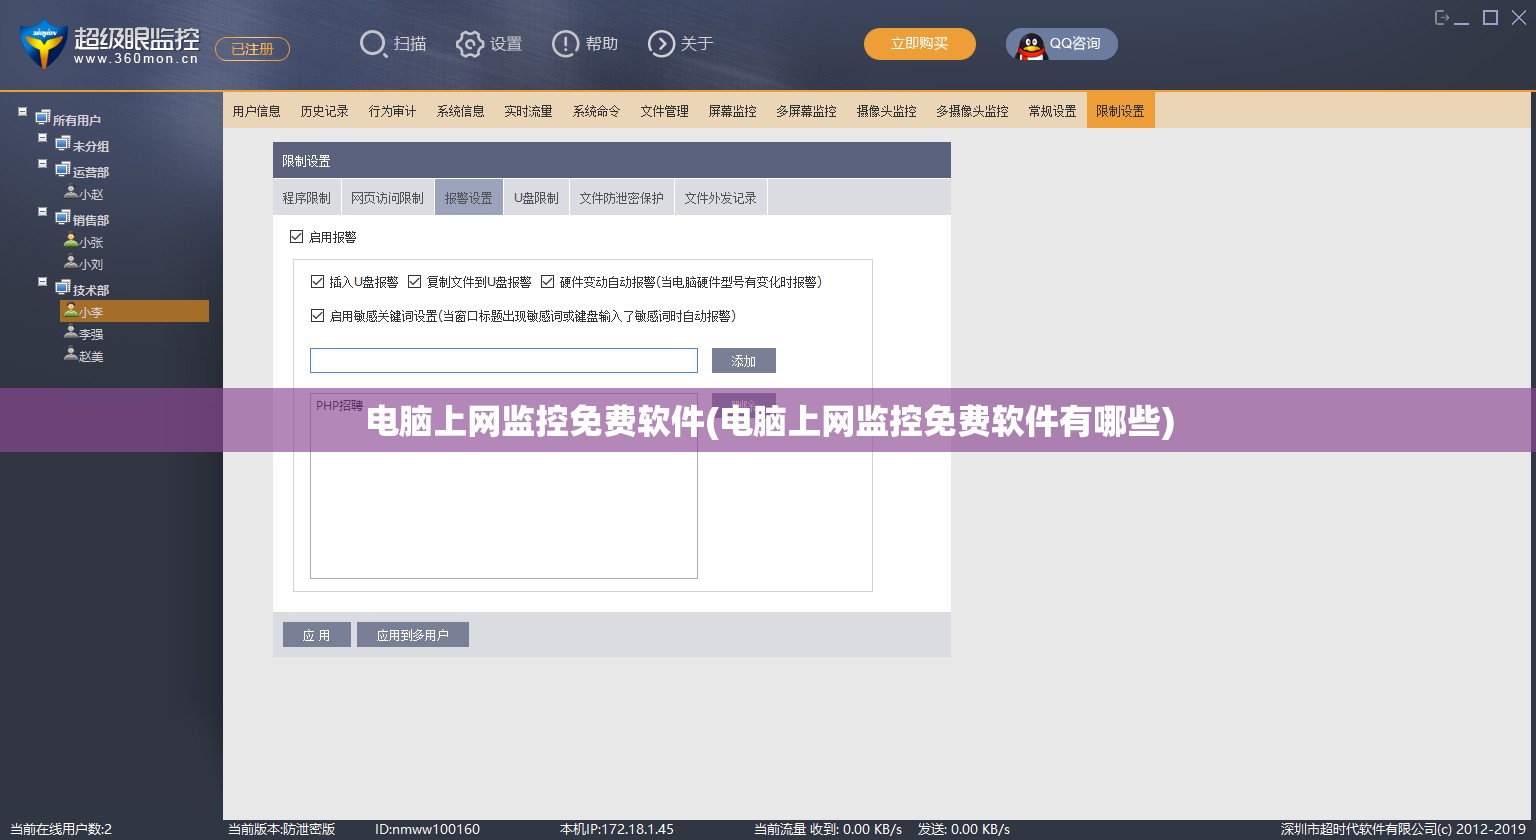Open the 系统命令 top tab
The width and height of the screenshot is (1536, 840).
coord(597,111)
